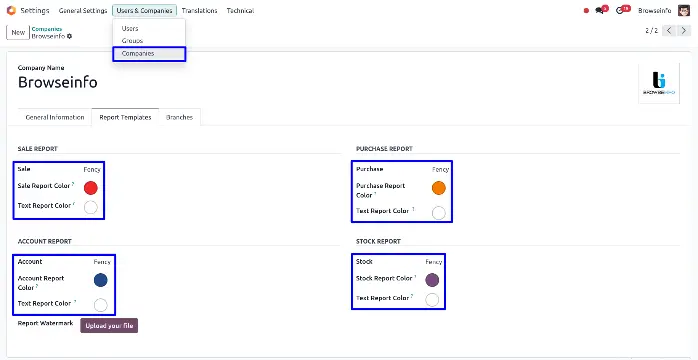This screenshot has height=360, width=698.
Task: Open the Stock template Fancy dropdown
Action: point(434,262)
